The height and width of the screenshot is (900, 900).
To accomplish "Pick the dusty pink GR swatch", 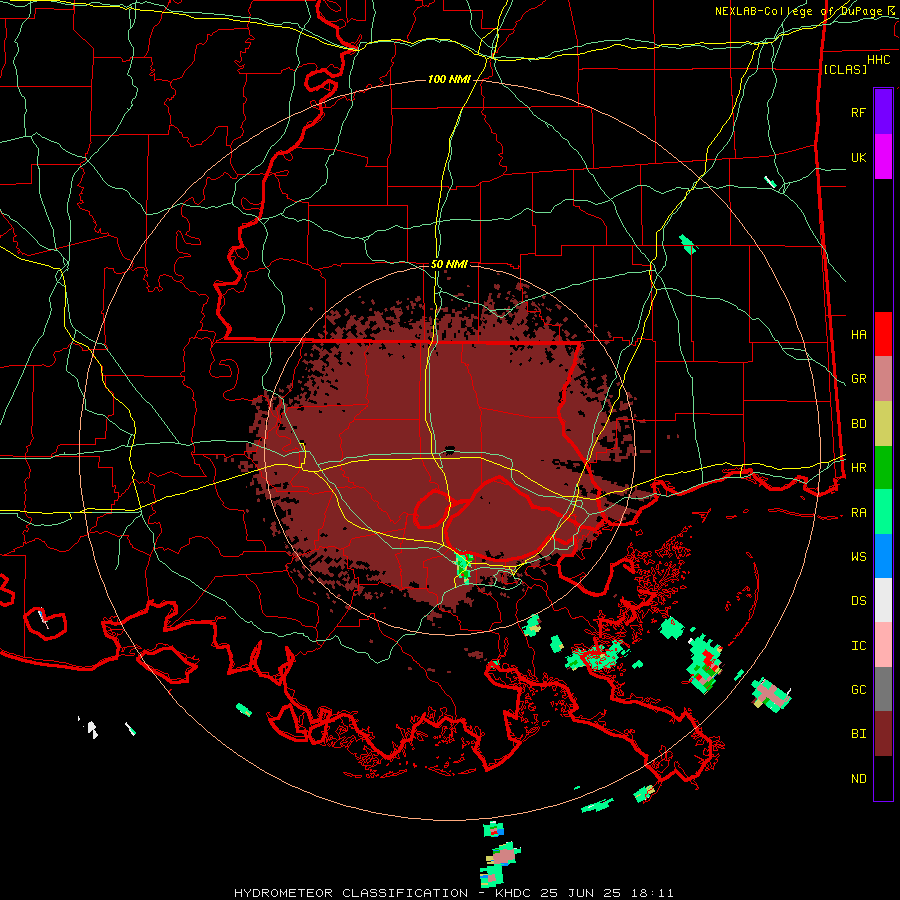I will coord(883,379).
